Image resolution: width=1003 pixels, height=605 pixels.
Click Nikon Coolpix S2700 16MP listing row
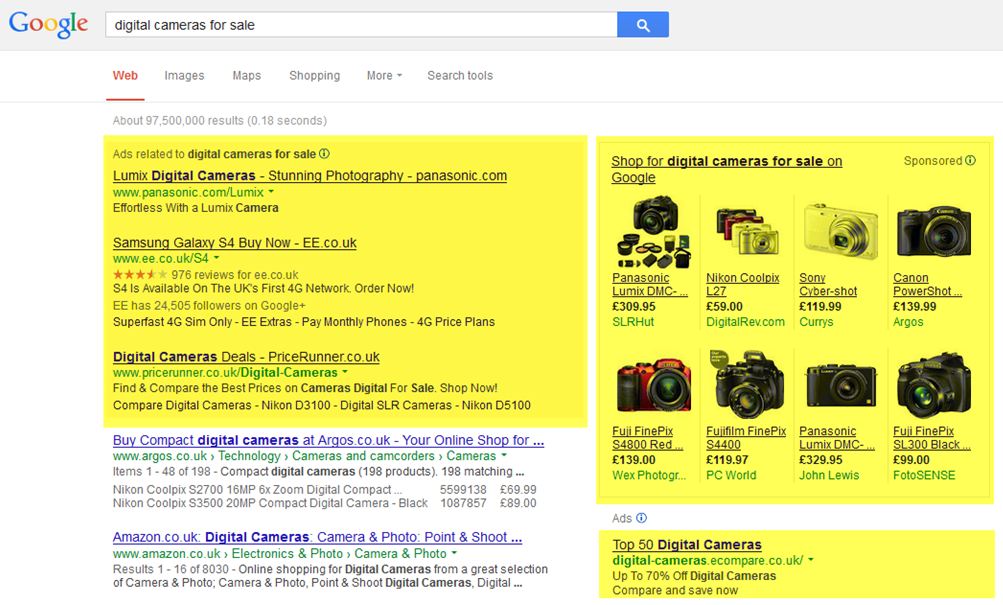click(325, 489)
